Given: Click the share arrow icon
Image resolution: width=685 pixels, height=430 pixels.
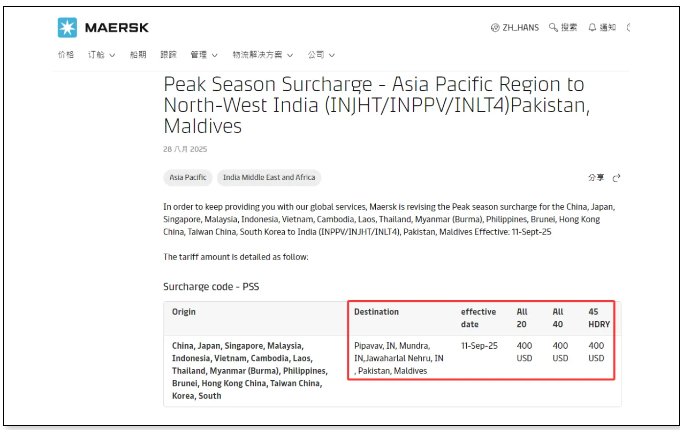Looking at the screenshot, I should point(616,178).
